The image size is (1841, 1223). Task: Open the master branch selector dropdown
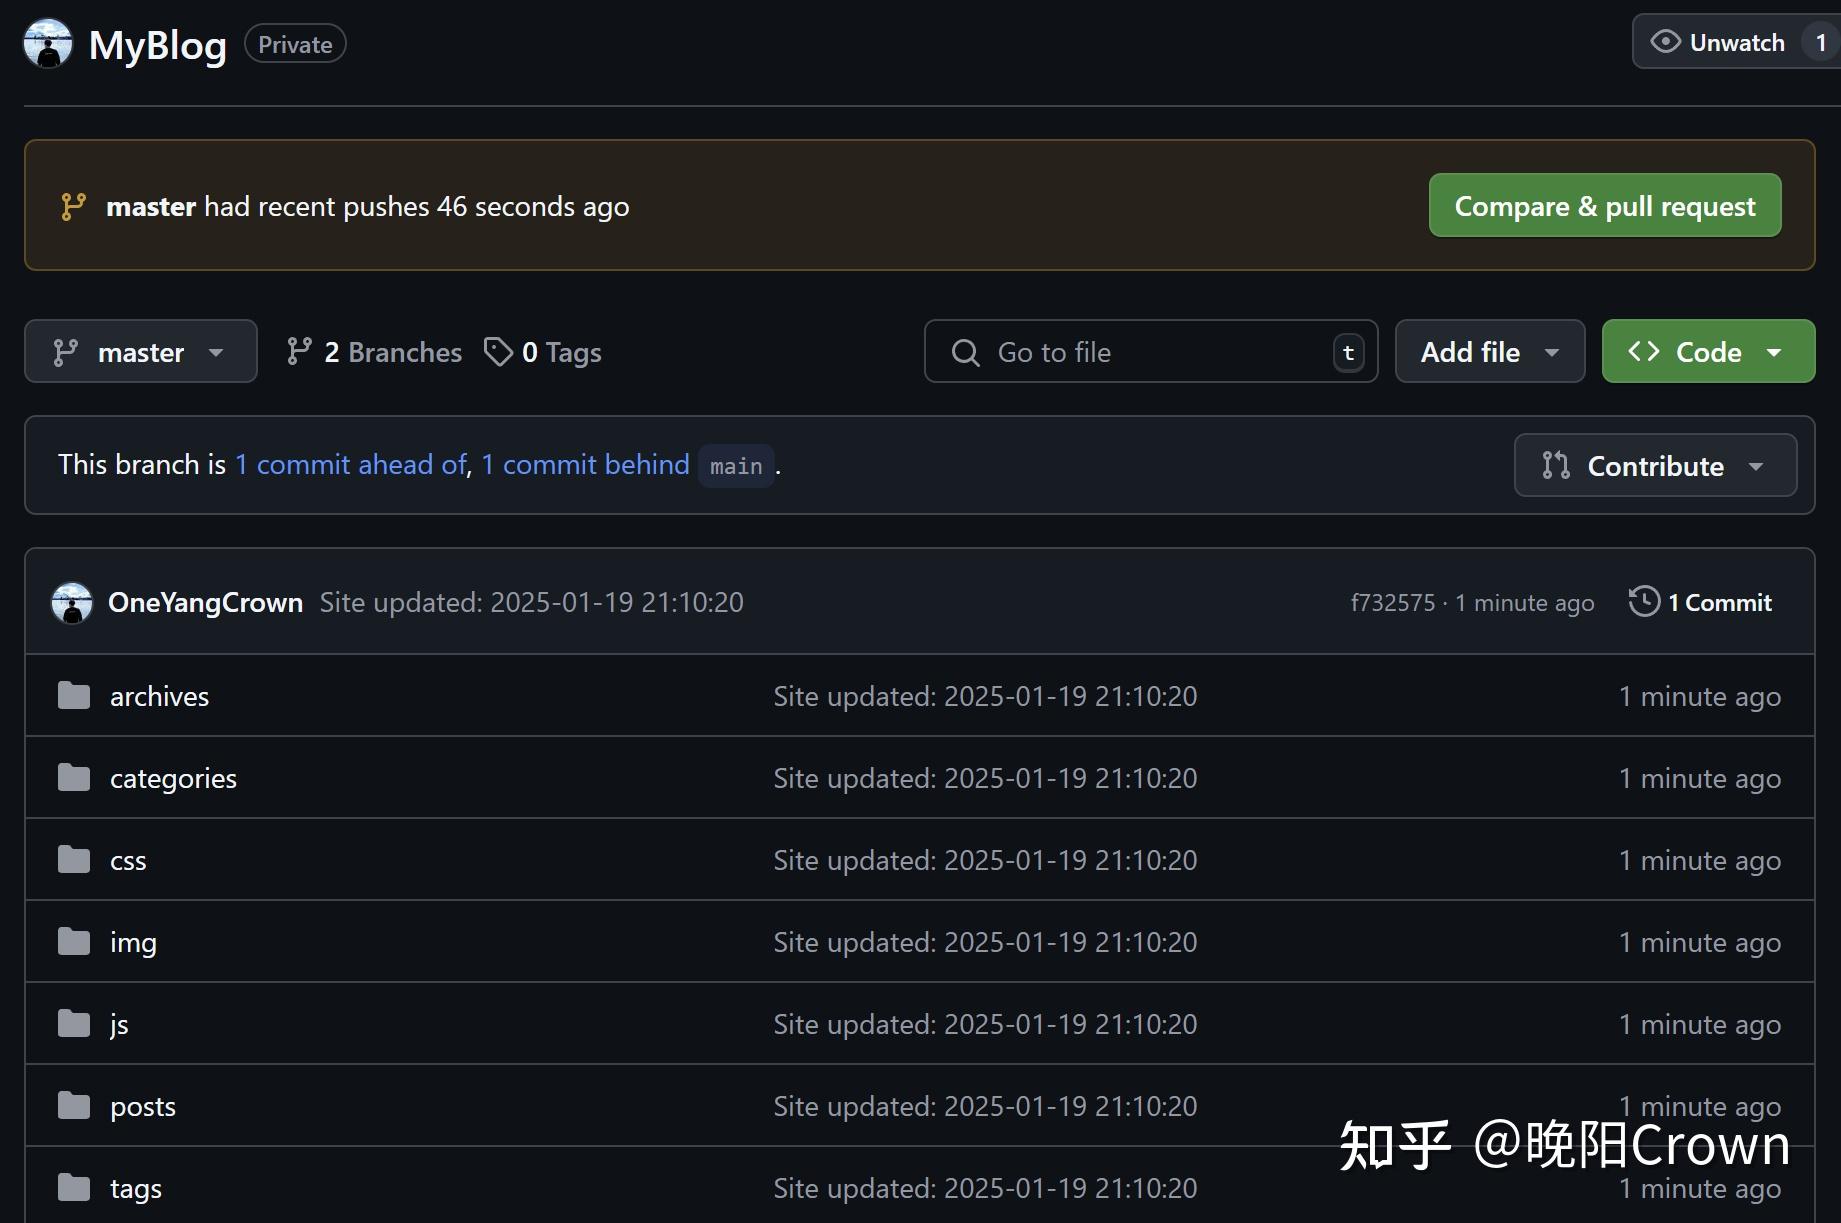[141, 352]
